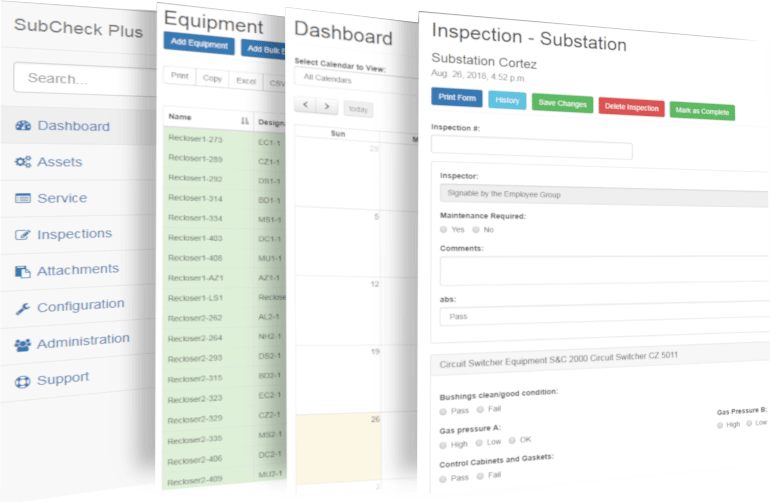770x502 pixels.
Task: Click the Administration users icon
Action: click(x=23, y=344)
